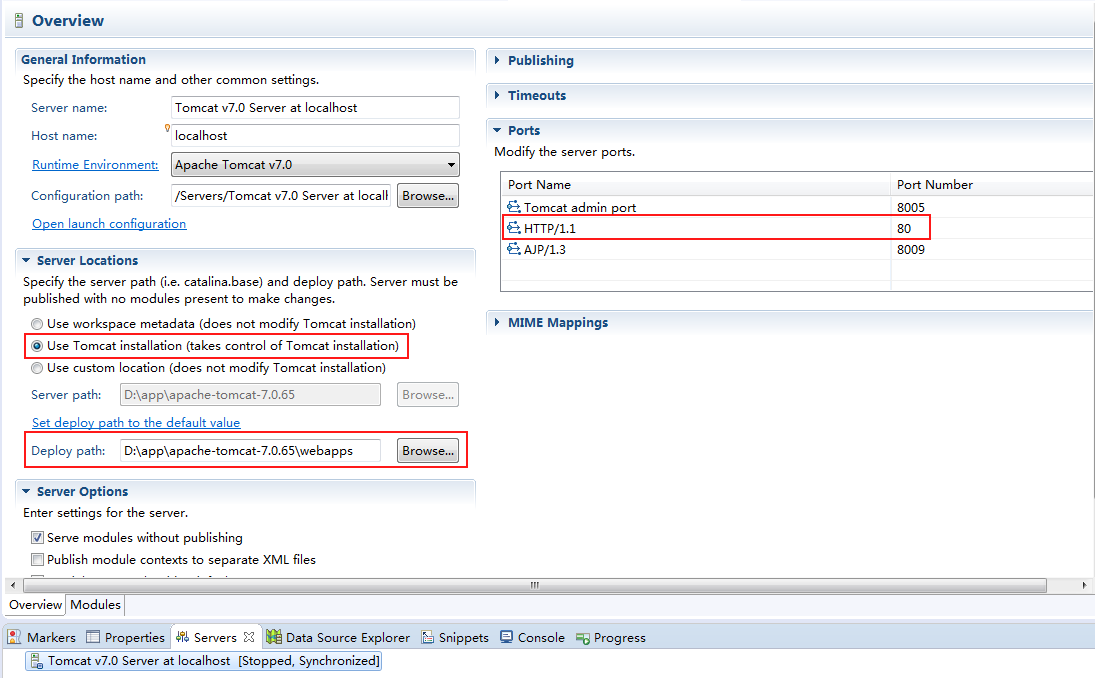
Task: Collapse the Server Options section
Action: (26, 491)
